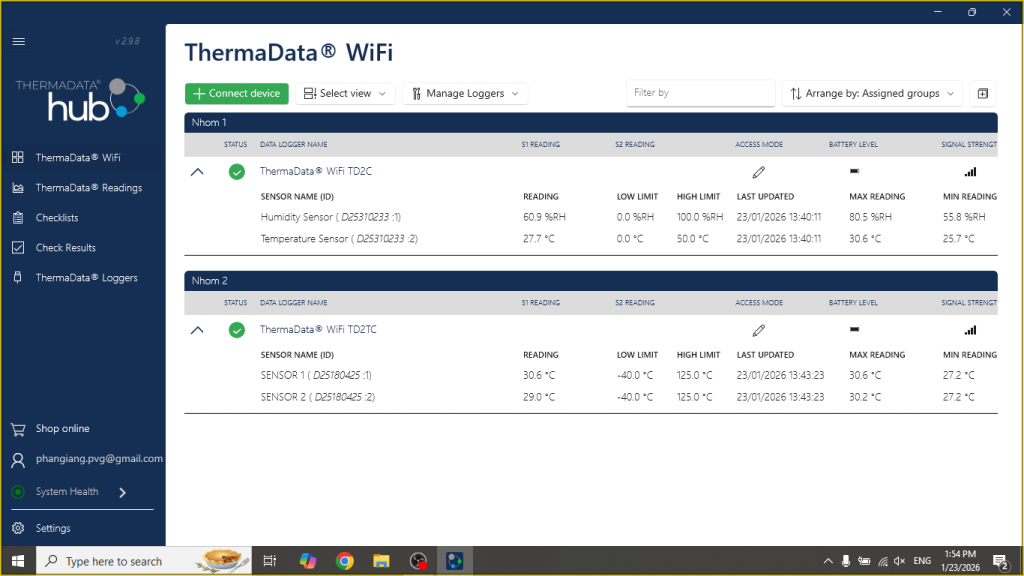
Task: Click battery level icon for TD2C
Action: pos(854,171)
